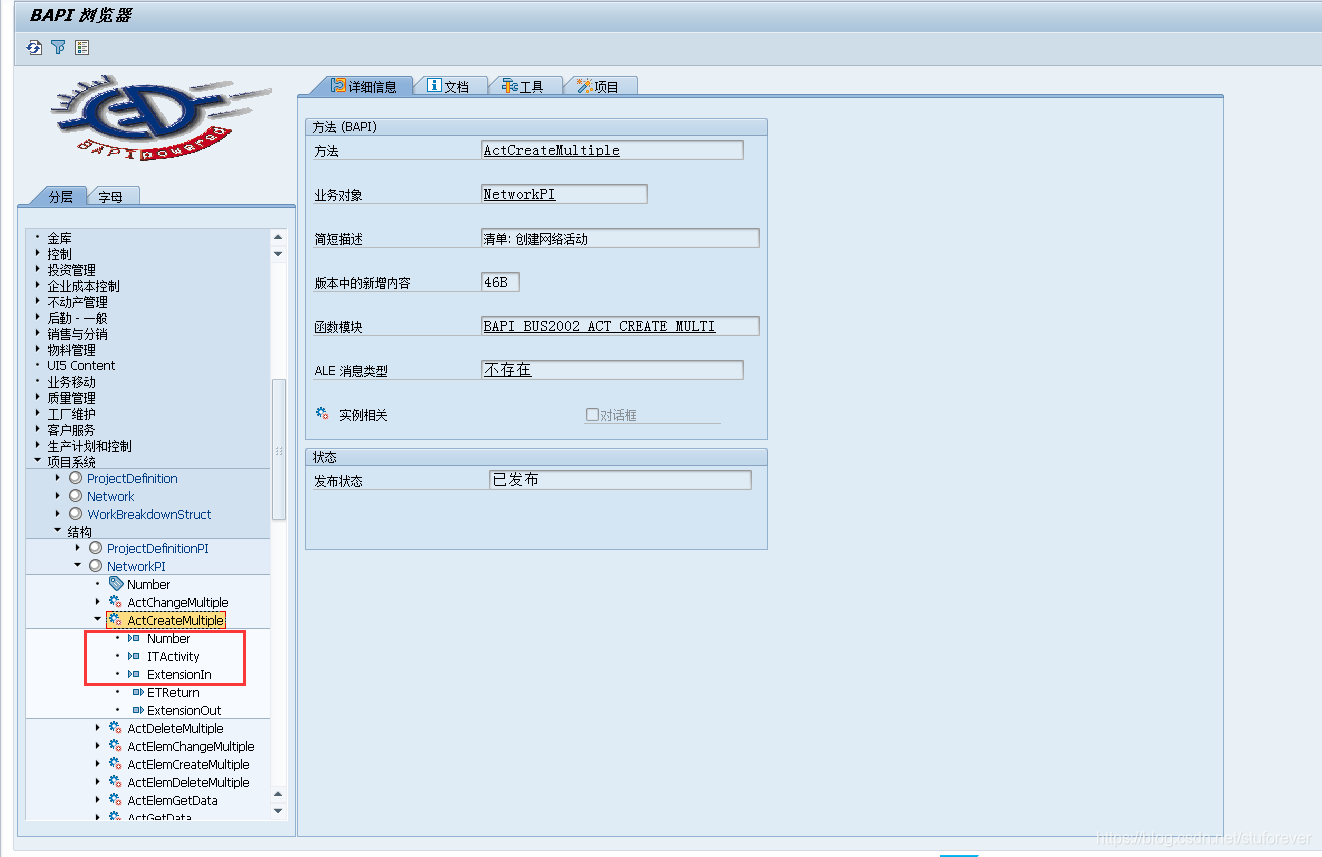Click the ProjectDefinitionPI object circle icon
This screenshot has width=1322, height=857.
coord(95,548)
